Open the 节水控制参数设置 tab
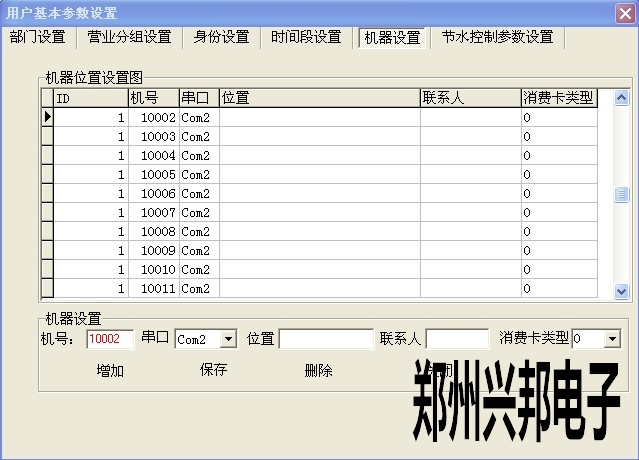This screenshot has height=460, width=639. 498,37
